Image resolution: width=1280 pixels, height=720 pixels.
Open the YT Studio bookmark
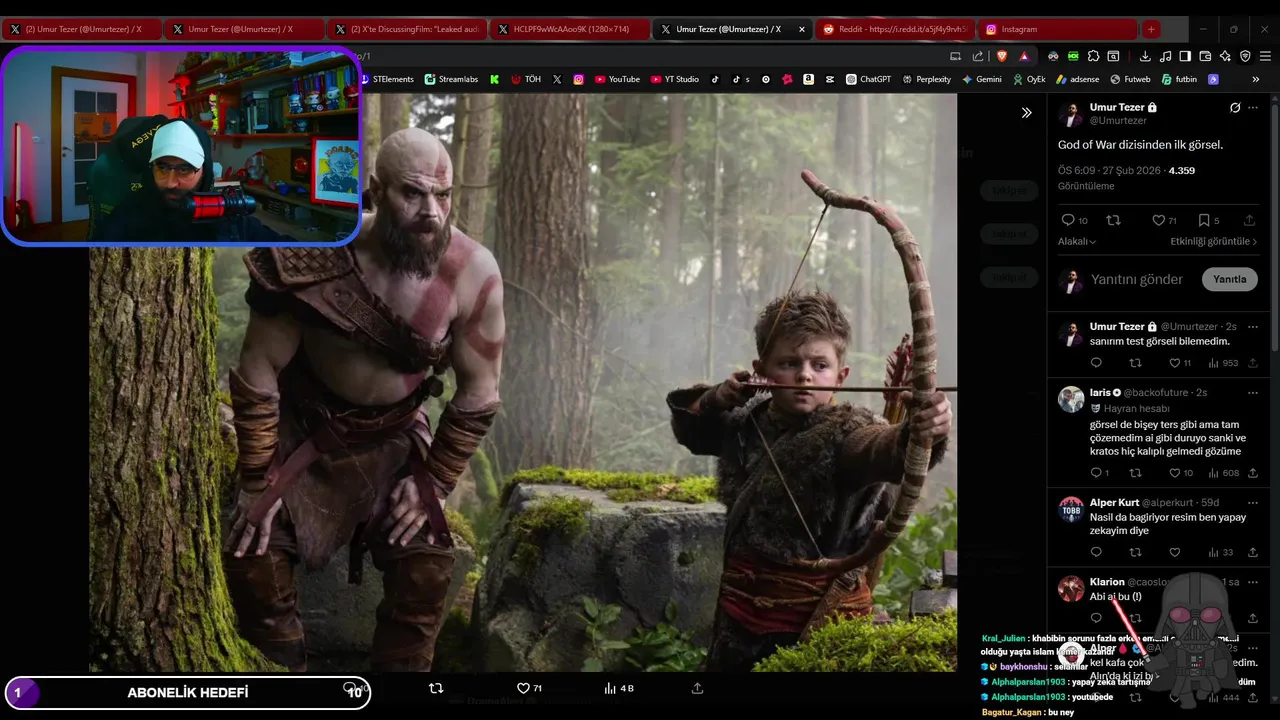[674, 79]
